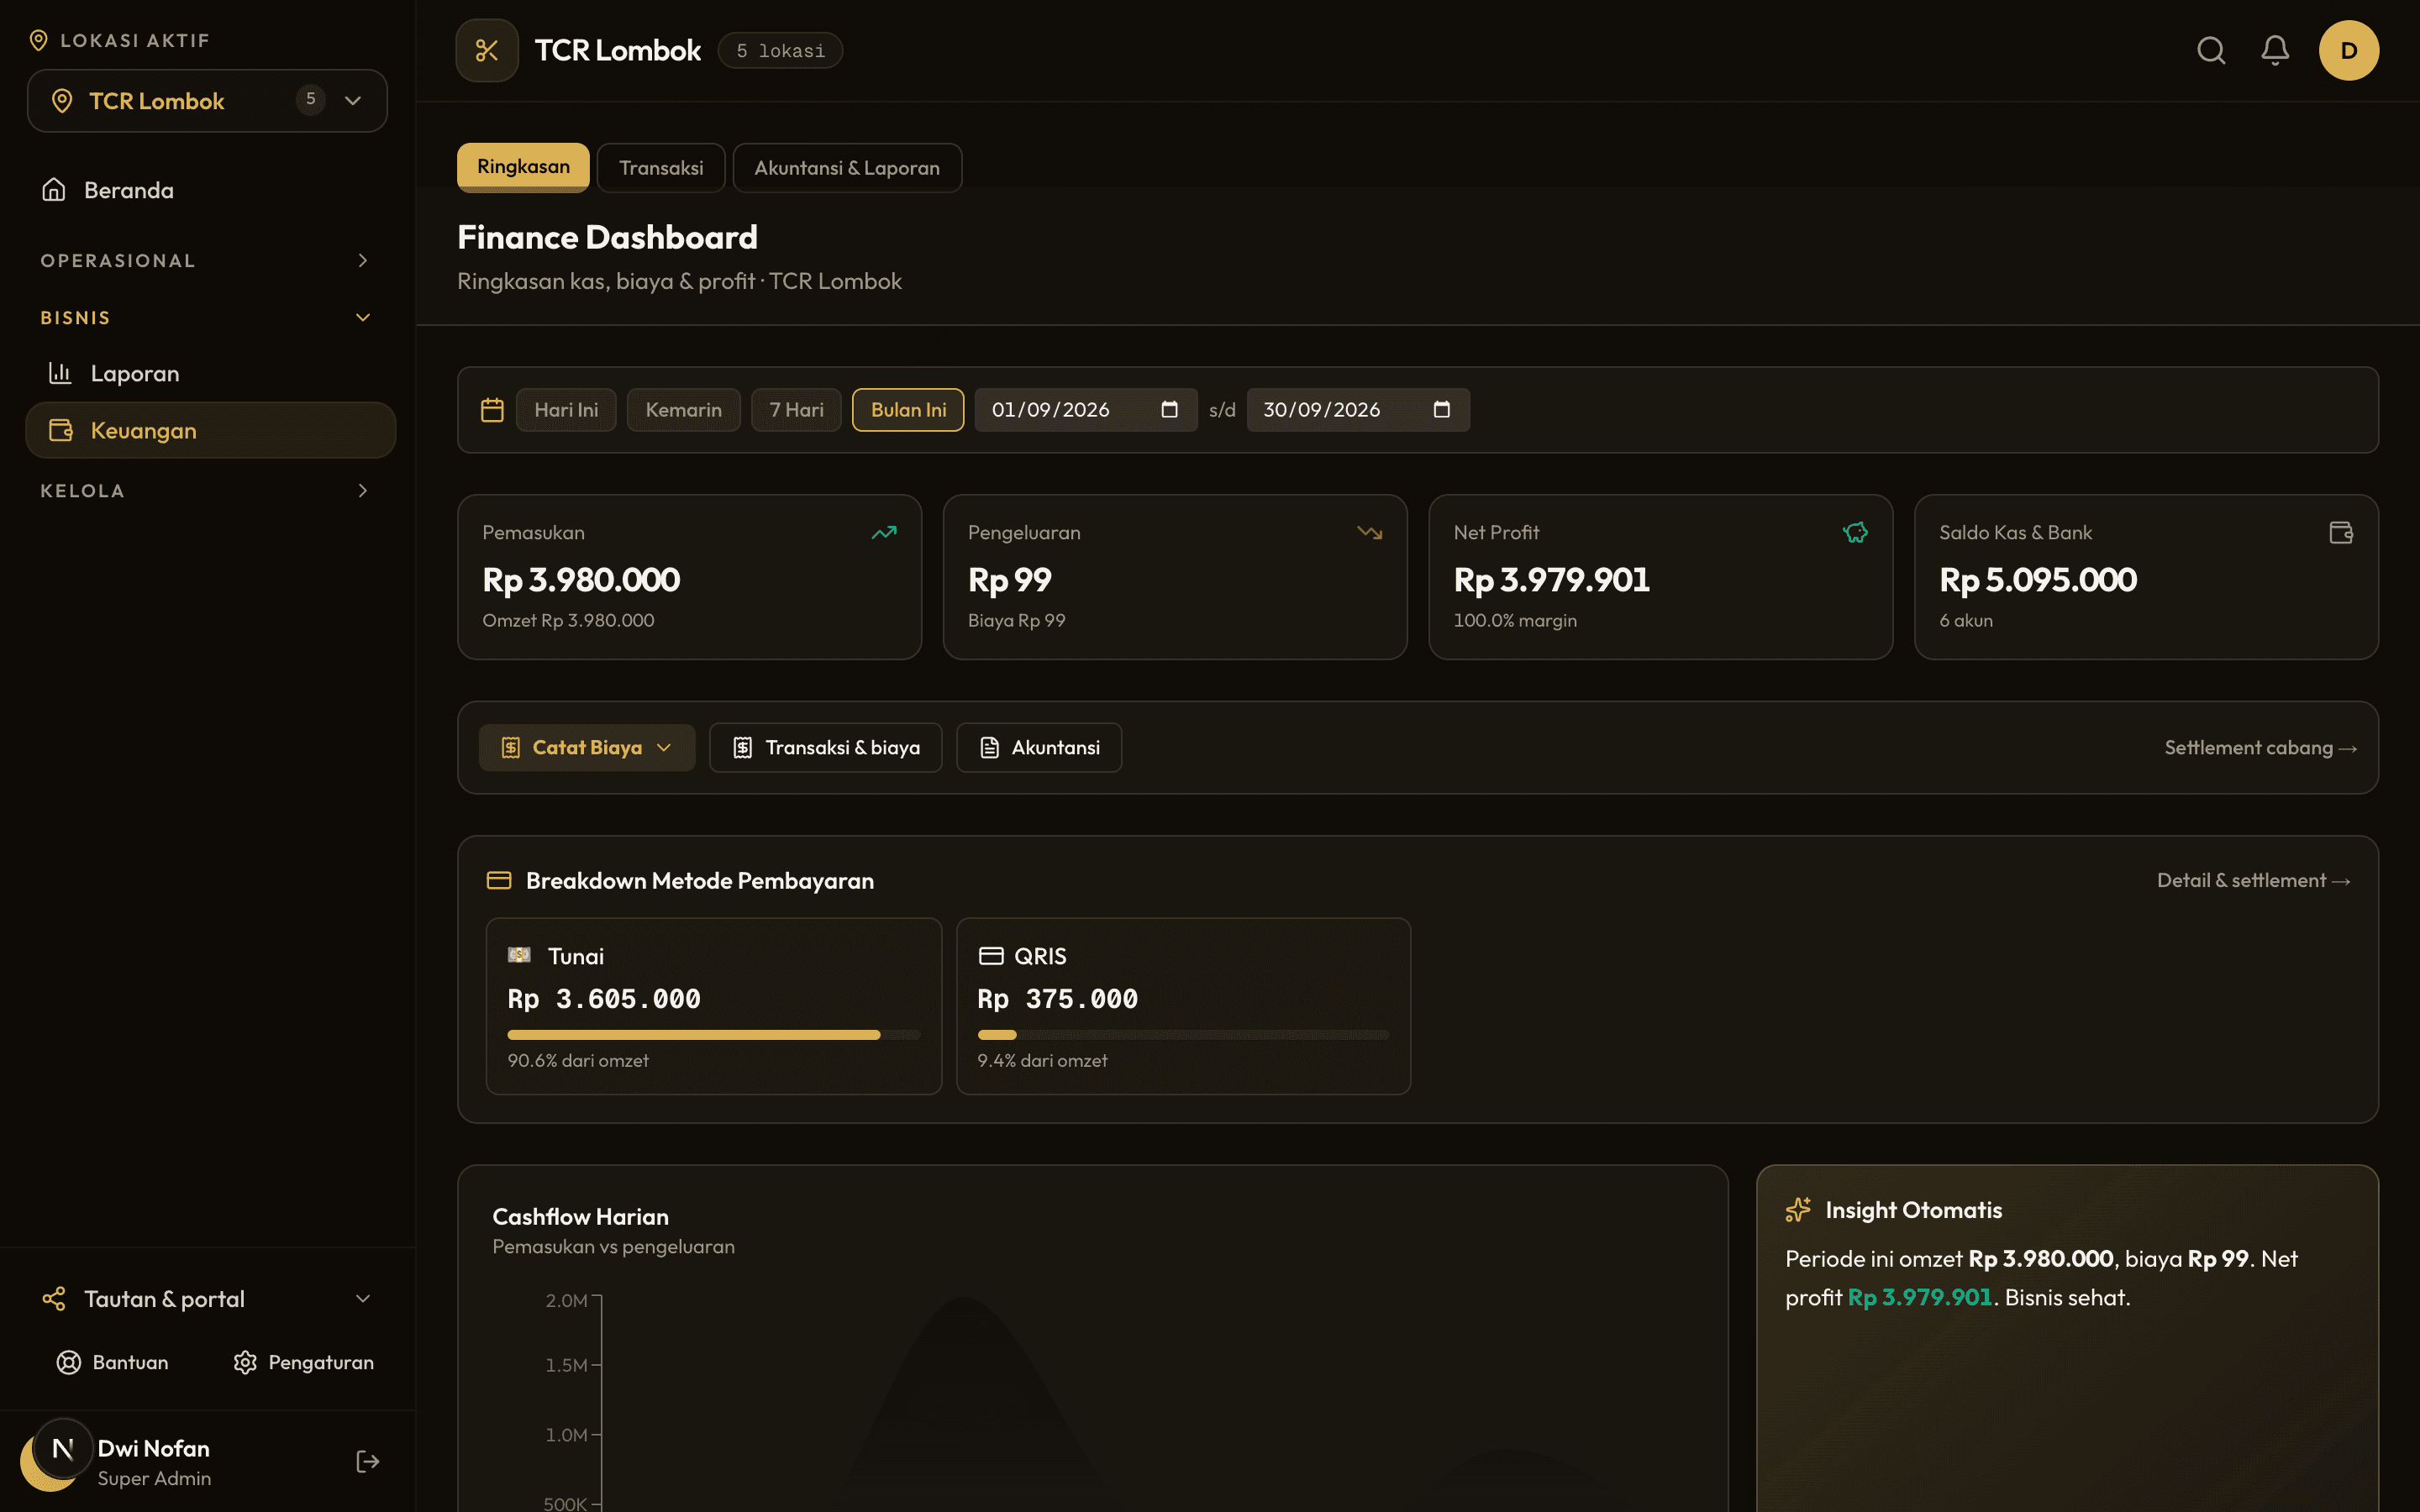Screen dimensions: 2420x1512
Task: Open end date calendar picker icon
Action: click(x=1441, y=410)
